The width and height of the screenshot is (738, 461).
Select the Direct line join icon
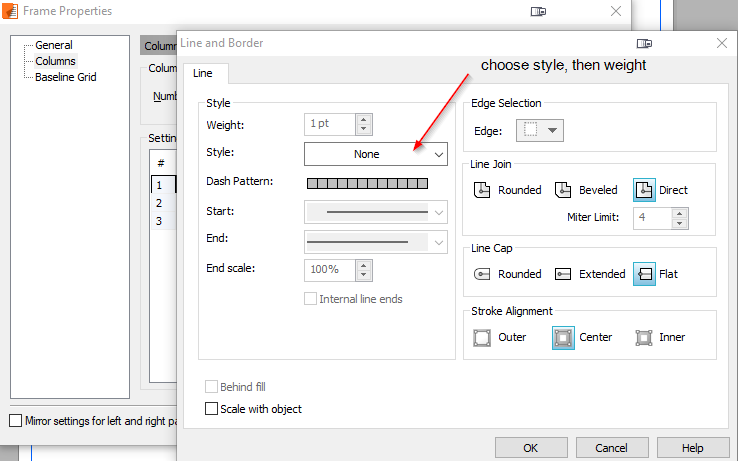(x=644, y=190)
